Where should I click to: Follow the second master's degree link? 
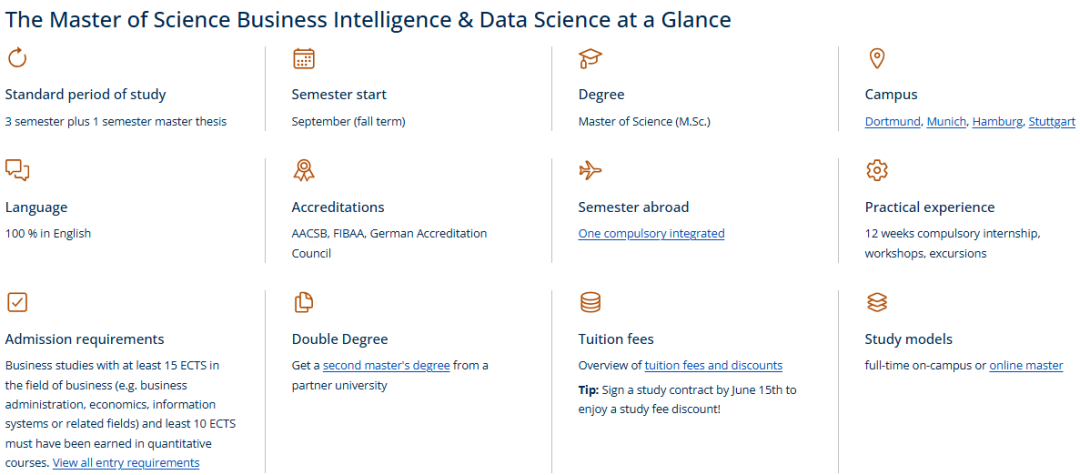tap(386, 366)
